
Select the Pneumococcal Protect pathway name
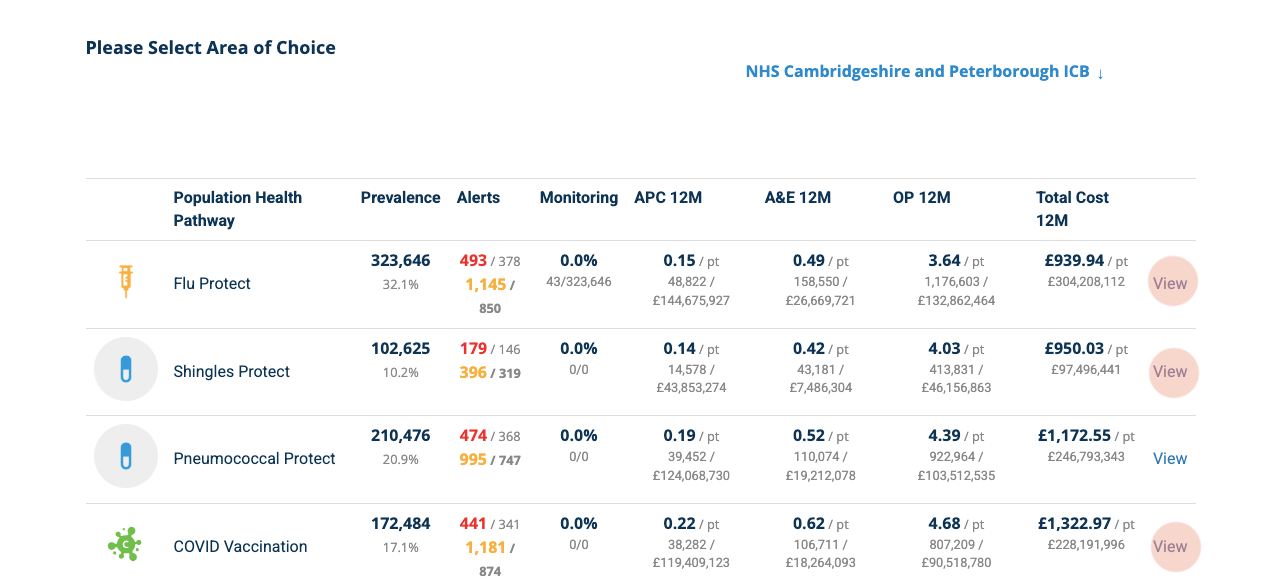tap(254, 458)
